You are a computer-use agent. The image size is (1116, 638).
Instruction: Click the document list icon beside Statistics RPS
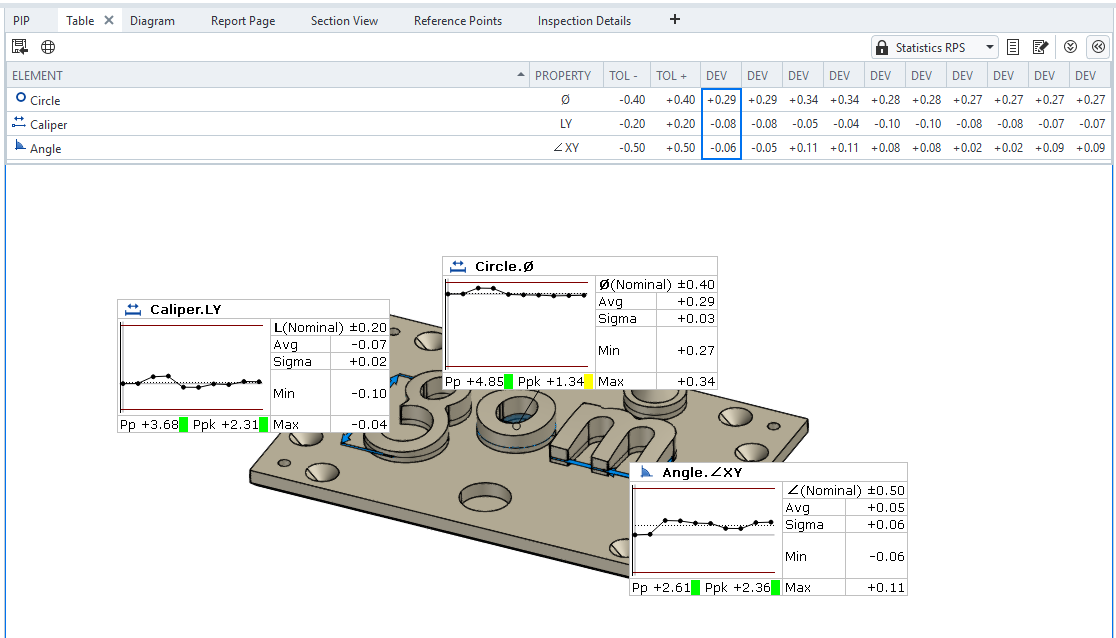(1013, 47)
